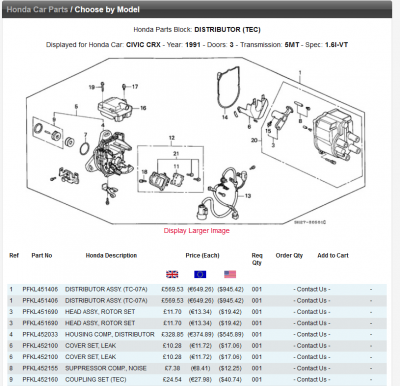This screenshot has width=400, height=386.
Task: Open the Display Larger Image link
Action: point(197,231)
